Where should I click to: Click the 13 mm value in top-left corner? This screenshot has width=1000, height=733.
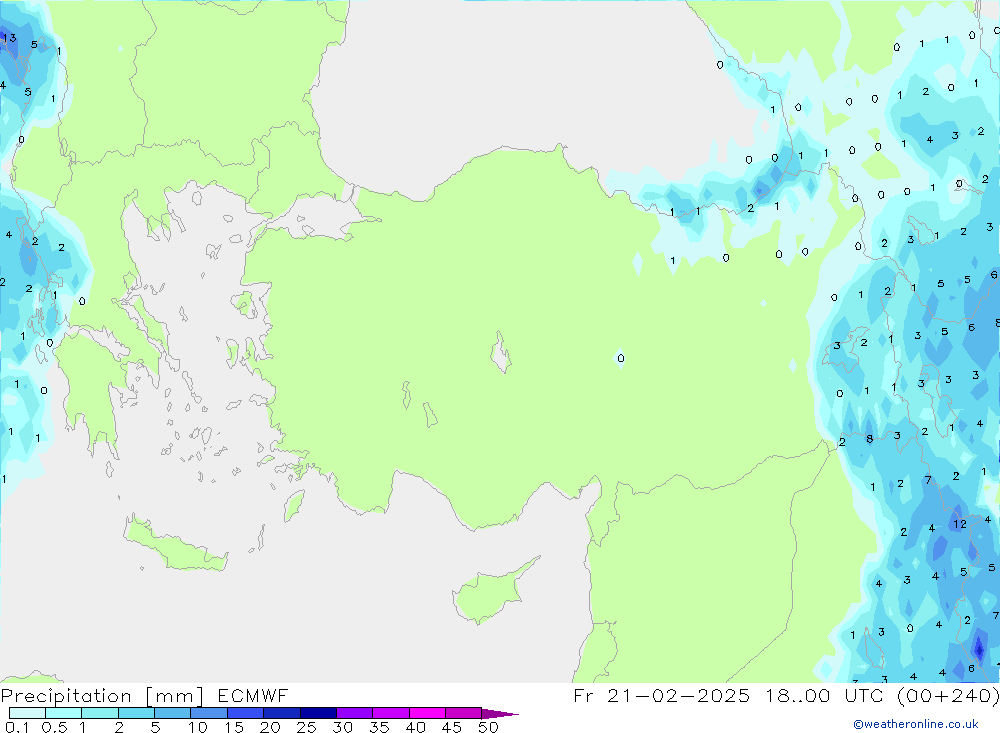click(x=9, y=38)
